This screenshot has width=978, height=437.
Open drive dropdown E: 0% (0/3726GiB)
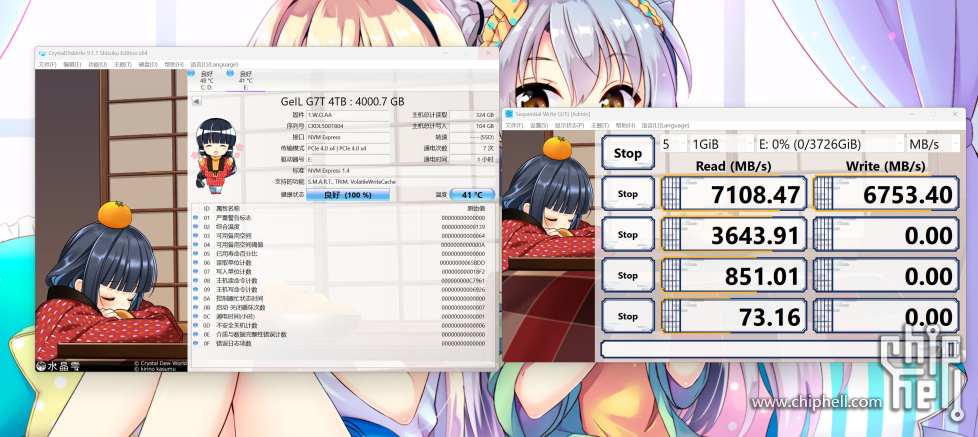[x=830, y=144]
